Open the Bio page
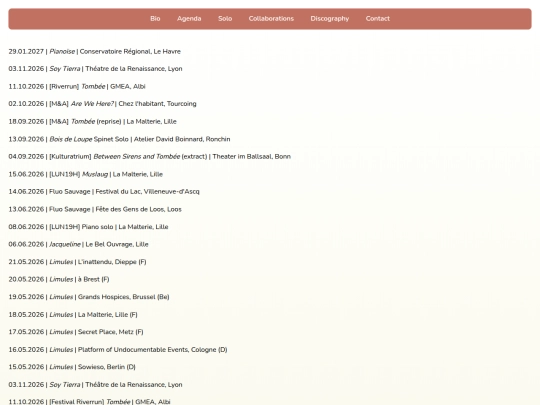The width and height of the screenshot is (540, 405). click(155, 19)
